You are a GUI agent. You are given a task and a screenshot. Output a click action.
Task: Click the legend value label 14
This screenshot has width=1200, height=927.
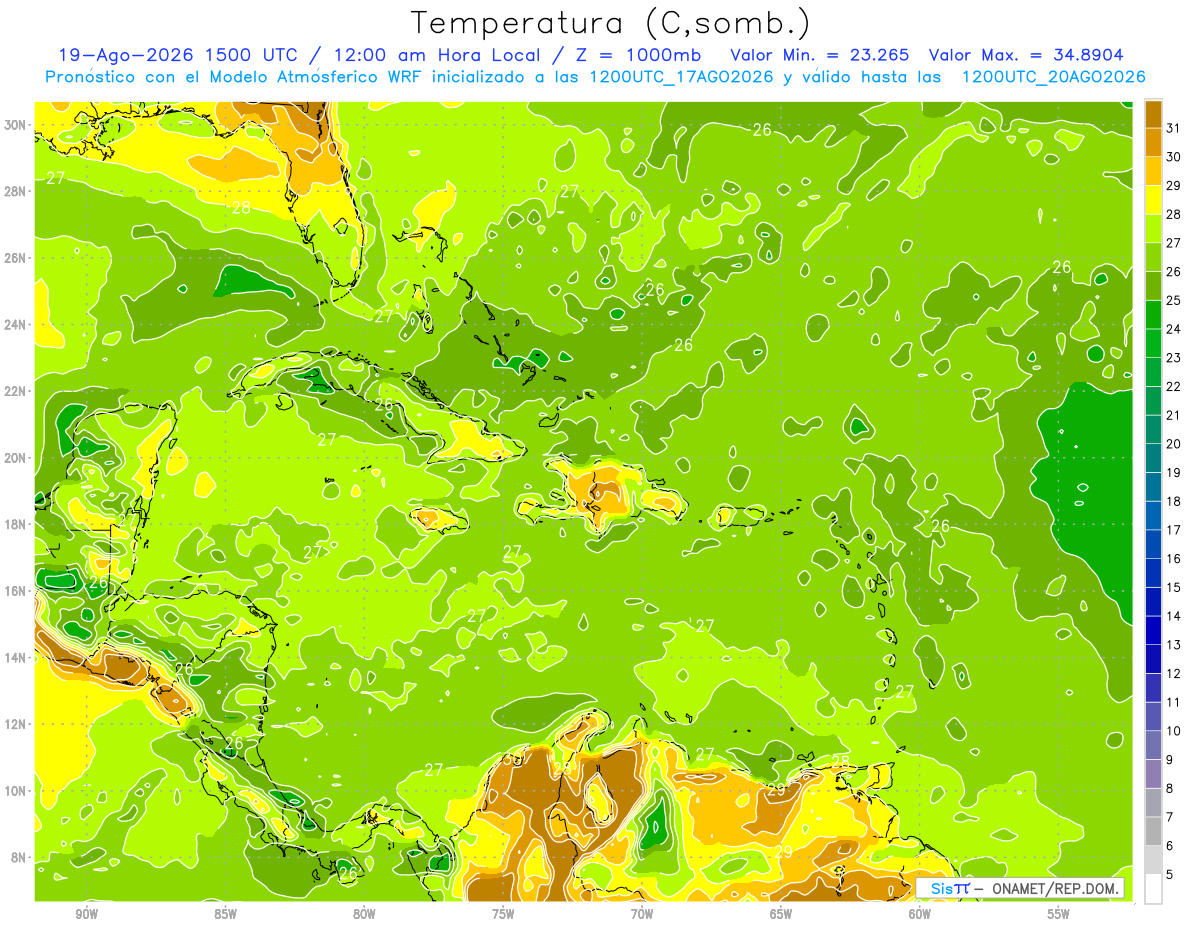1174,617
